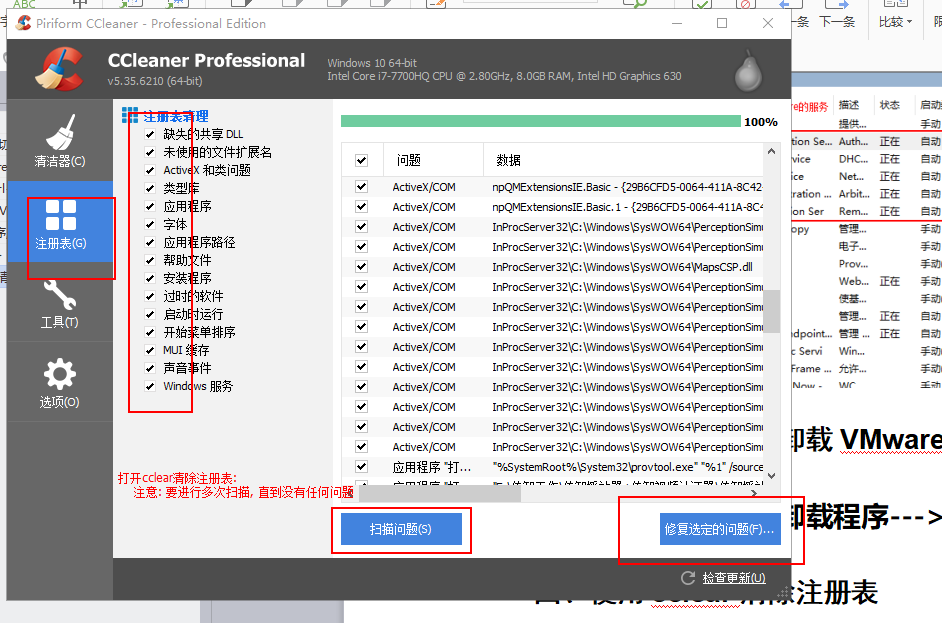942x623 pixels.
Task: Select the DHC... service row in background
Action: [865, 159]
